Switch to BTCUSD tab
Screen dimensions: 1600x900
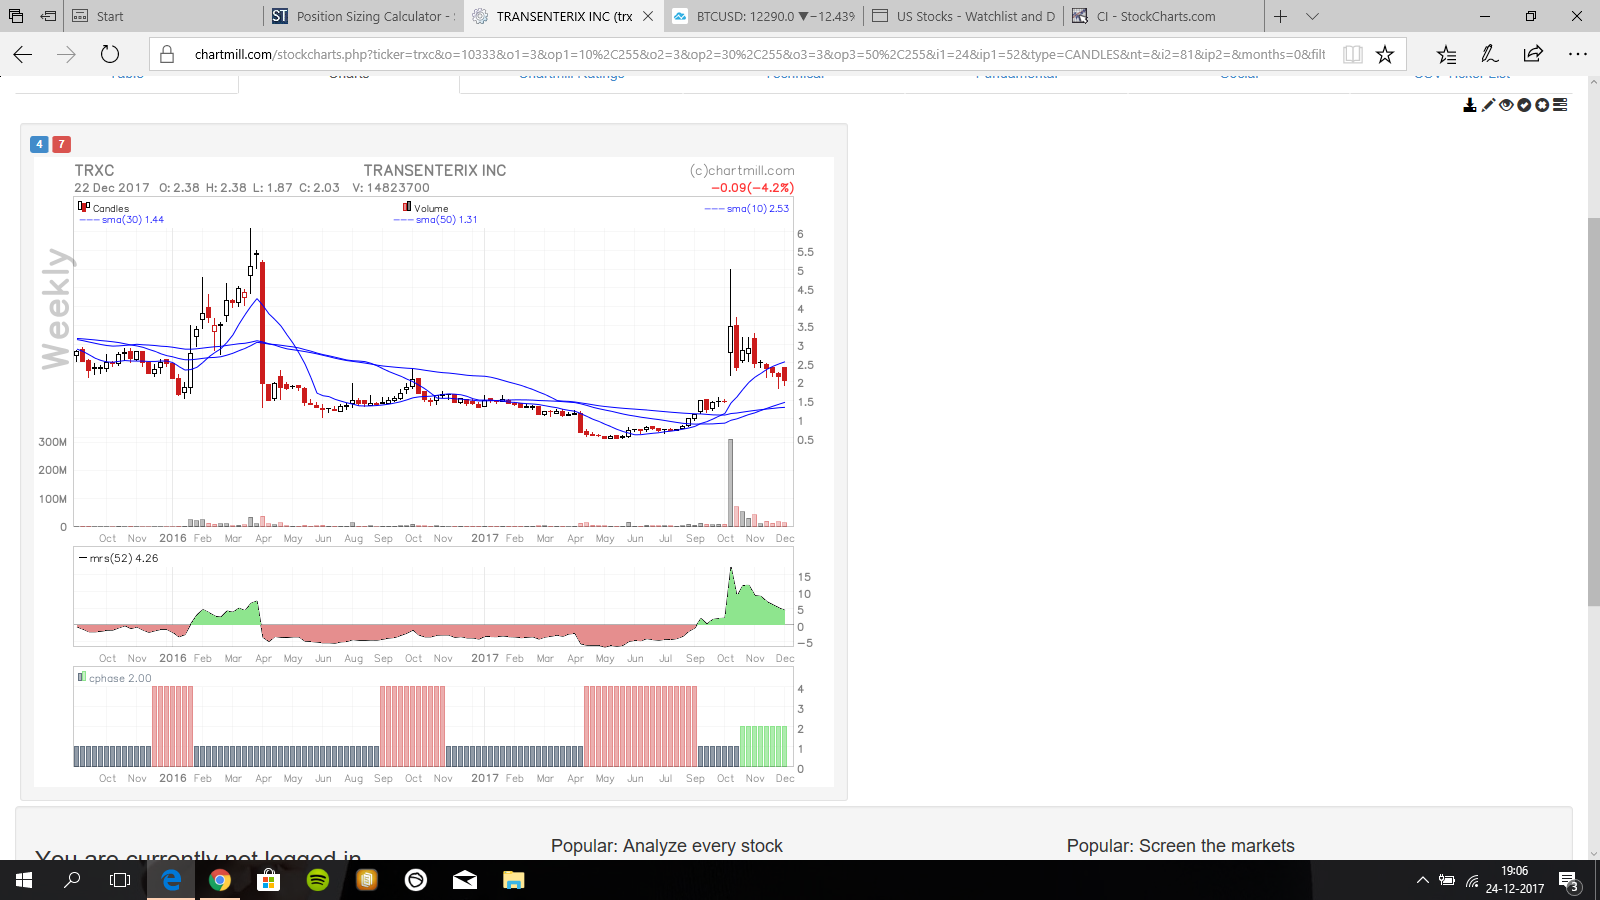[764, 16]
